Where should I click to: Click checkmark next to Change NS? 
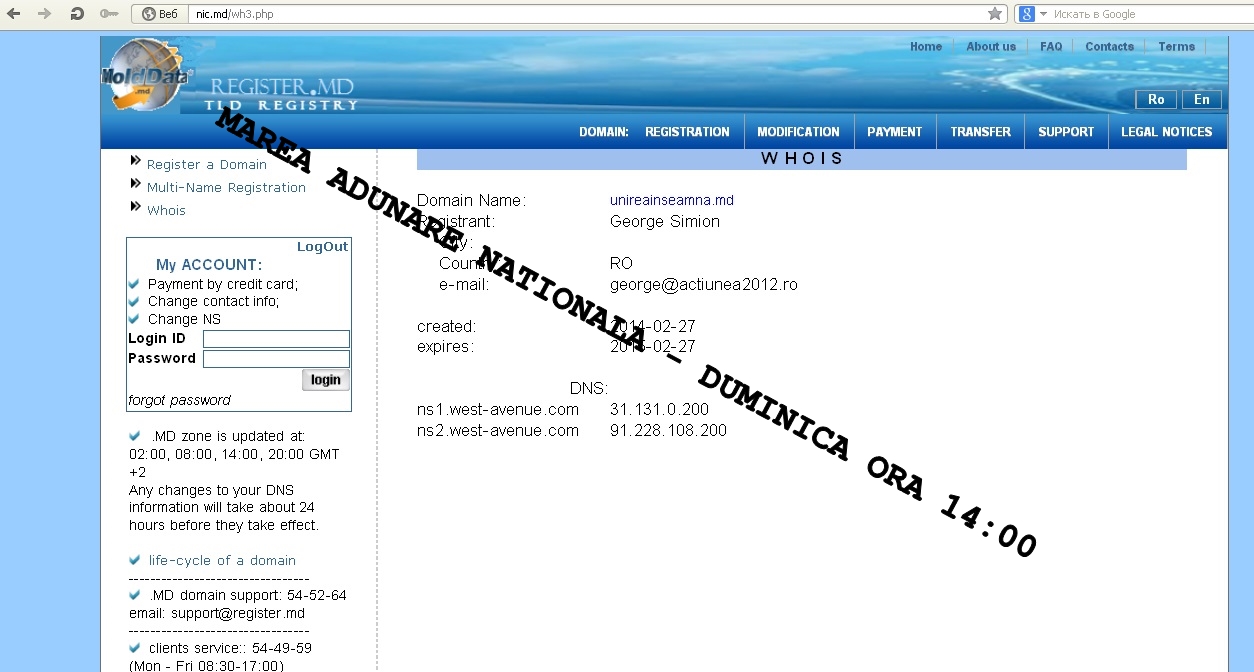[x=134, y=319]
